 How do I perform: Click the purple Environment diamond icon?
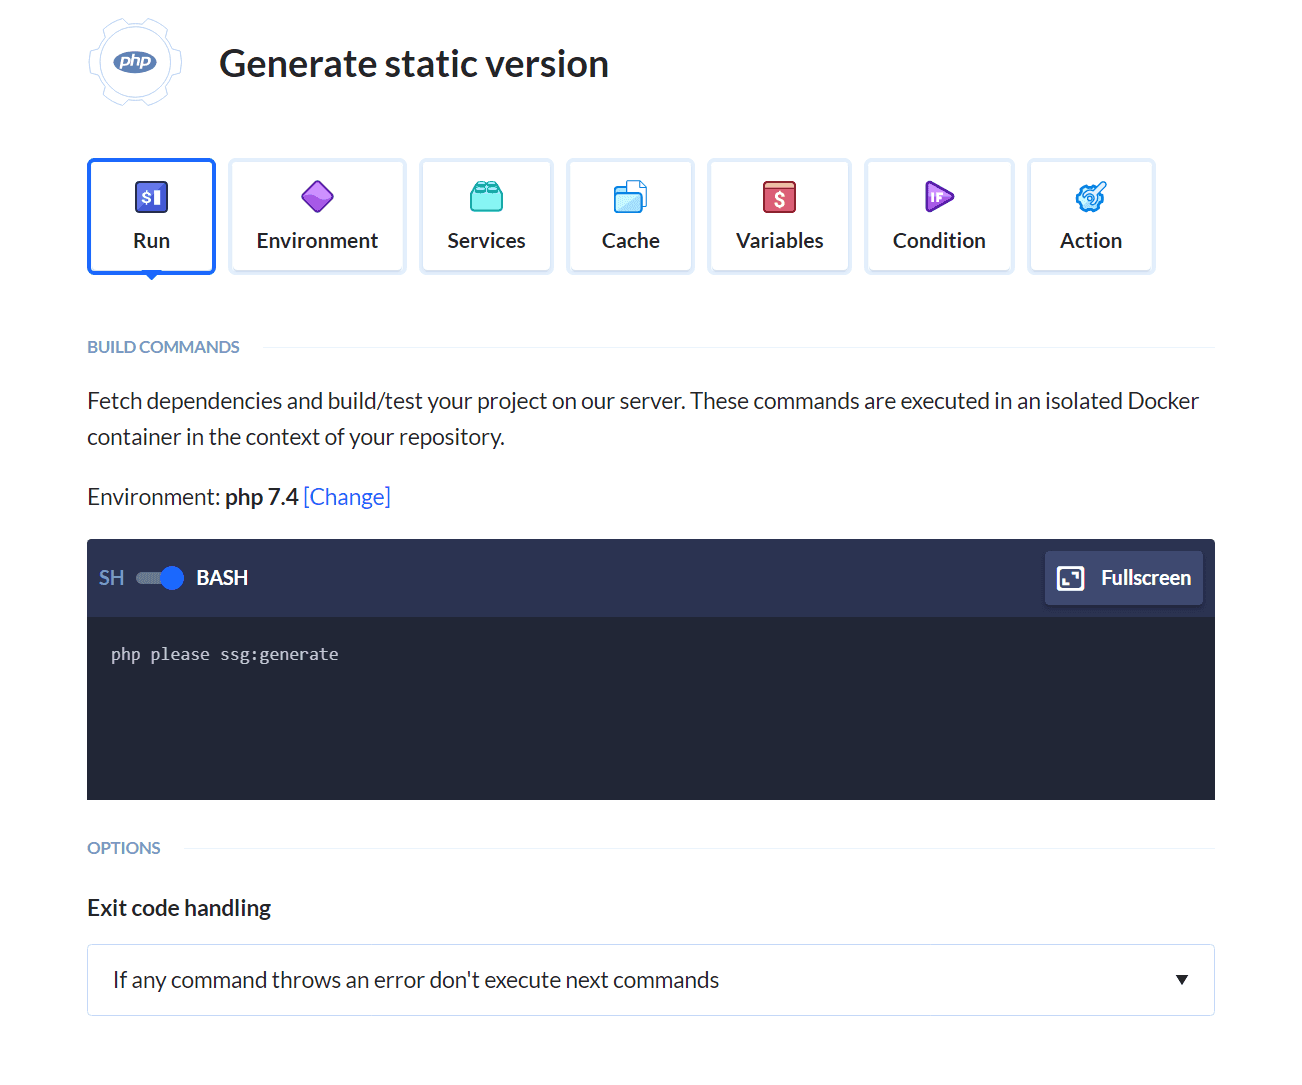click(x=317, y=197)
